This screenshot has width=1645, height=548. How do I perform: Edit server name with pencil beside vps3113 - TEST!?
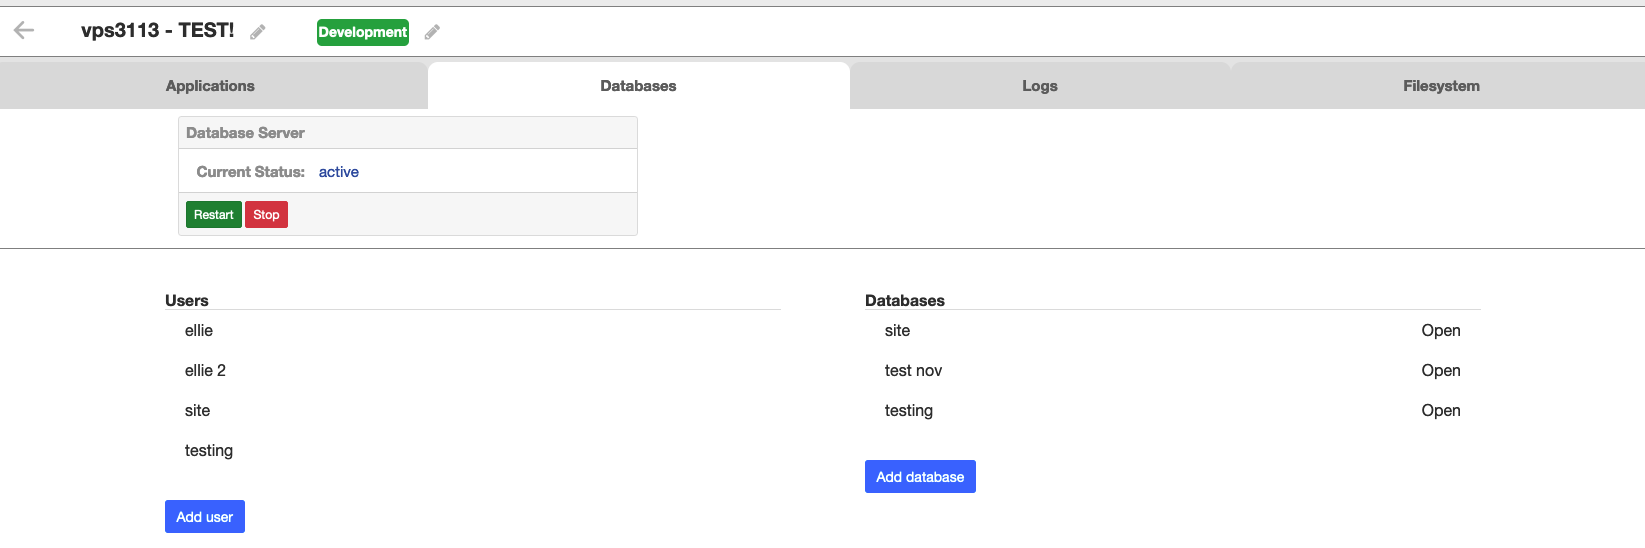coord(258,32)
